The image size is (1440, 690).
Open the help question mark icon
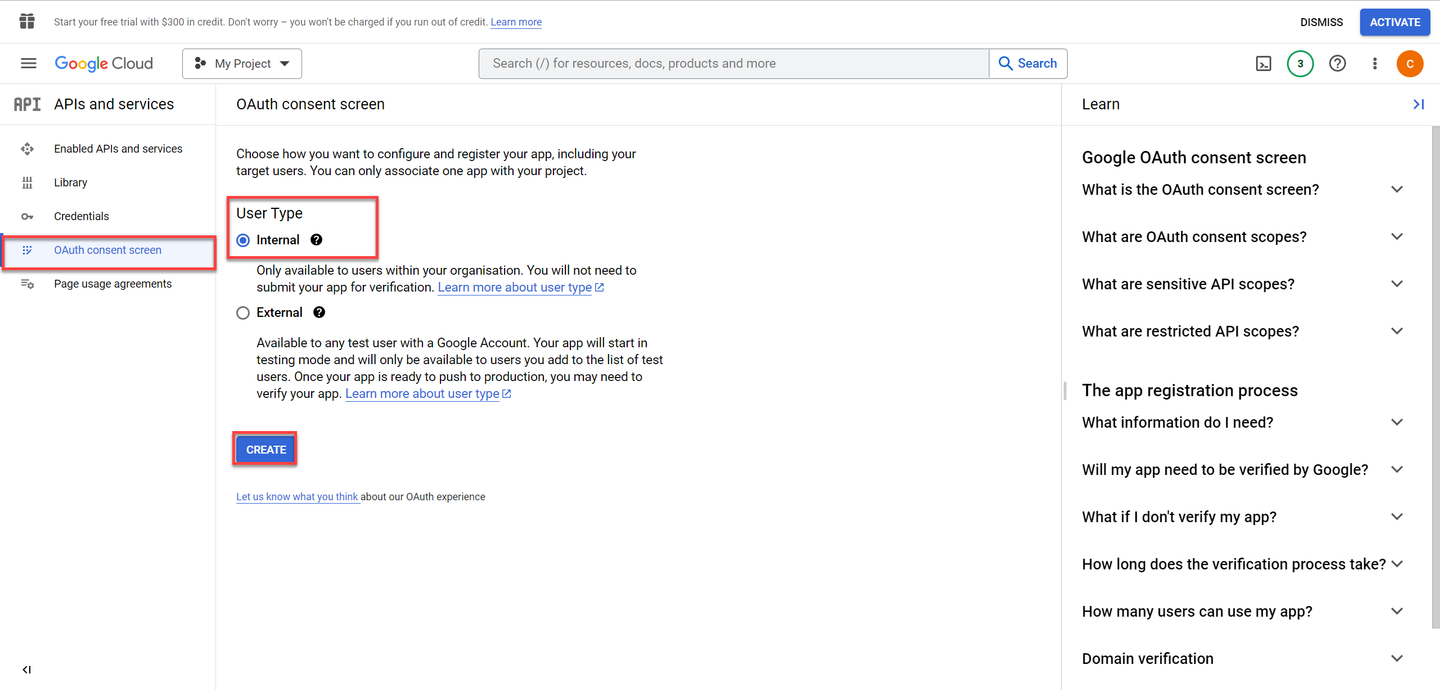click(x=1337, y=64)
